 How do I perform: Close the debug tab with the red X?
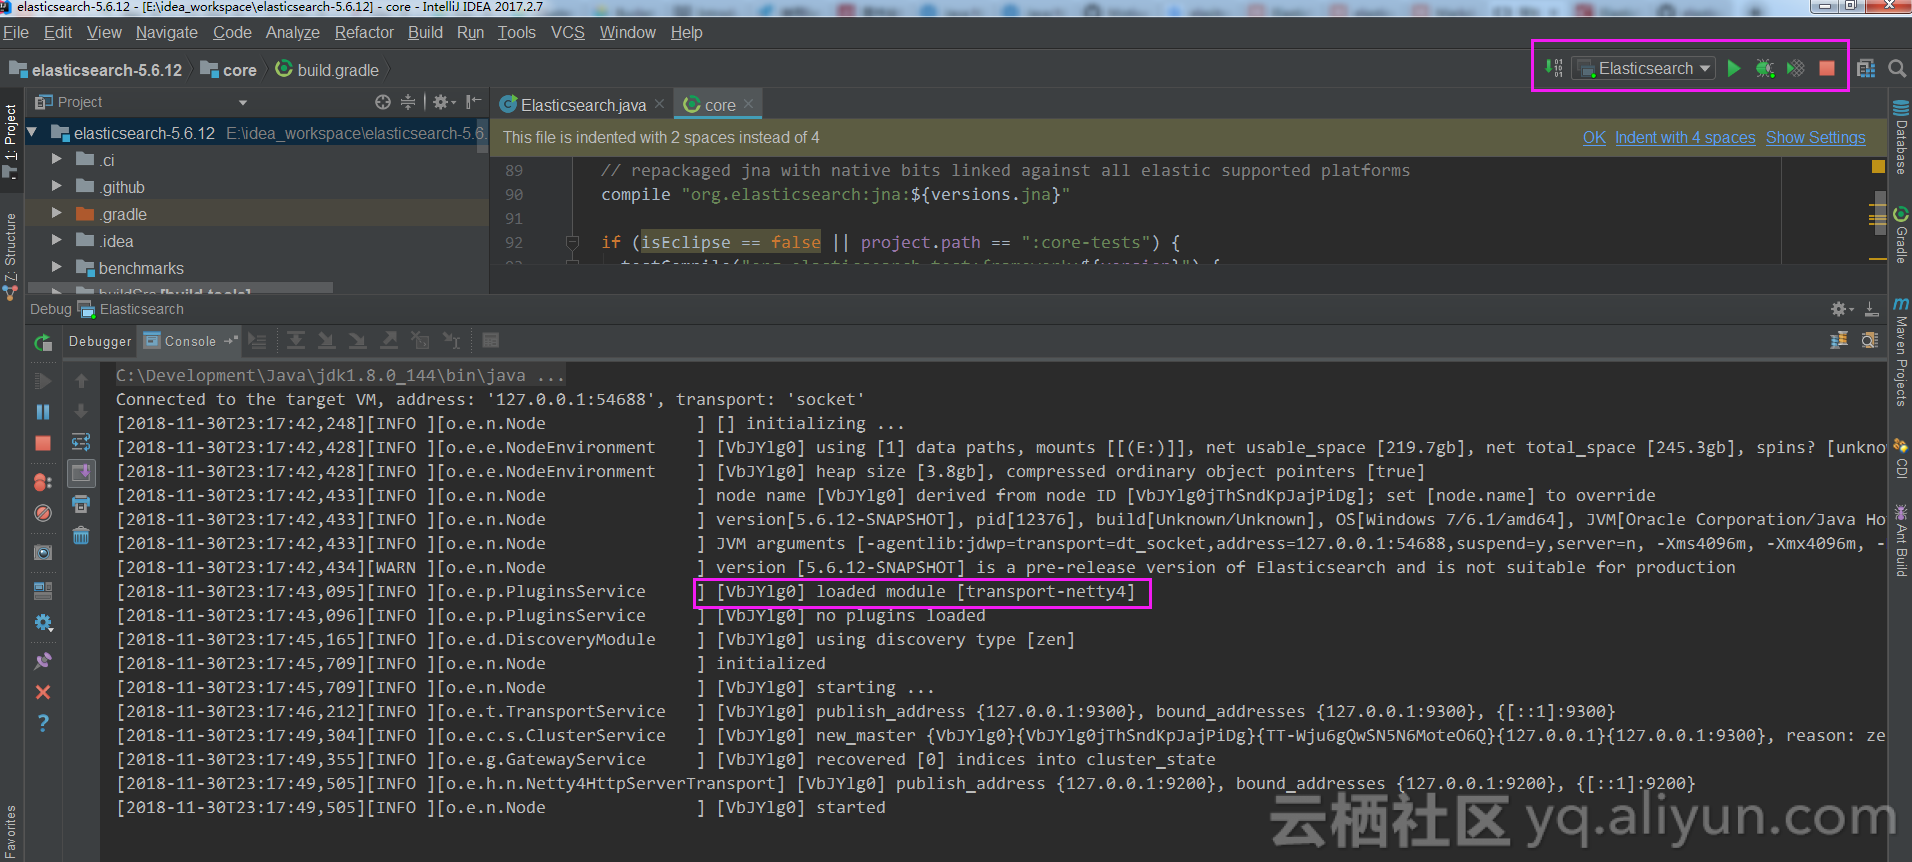tap(43, 692)
